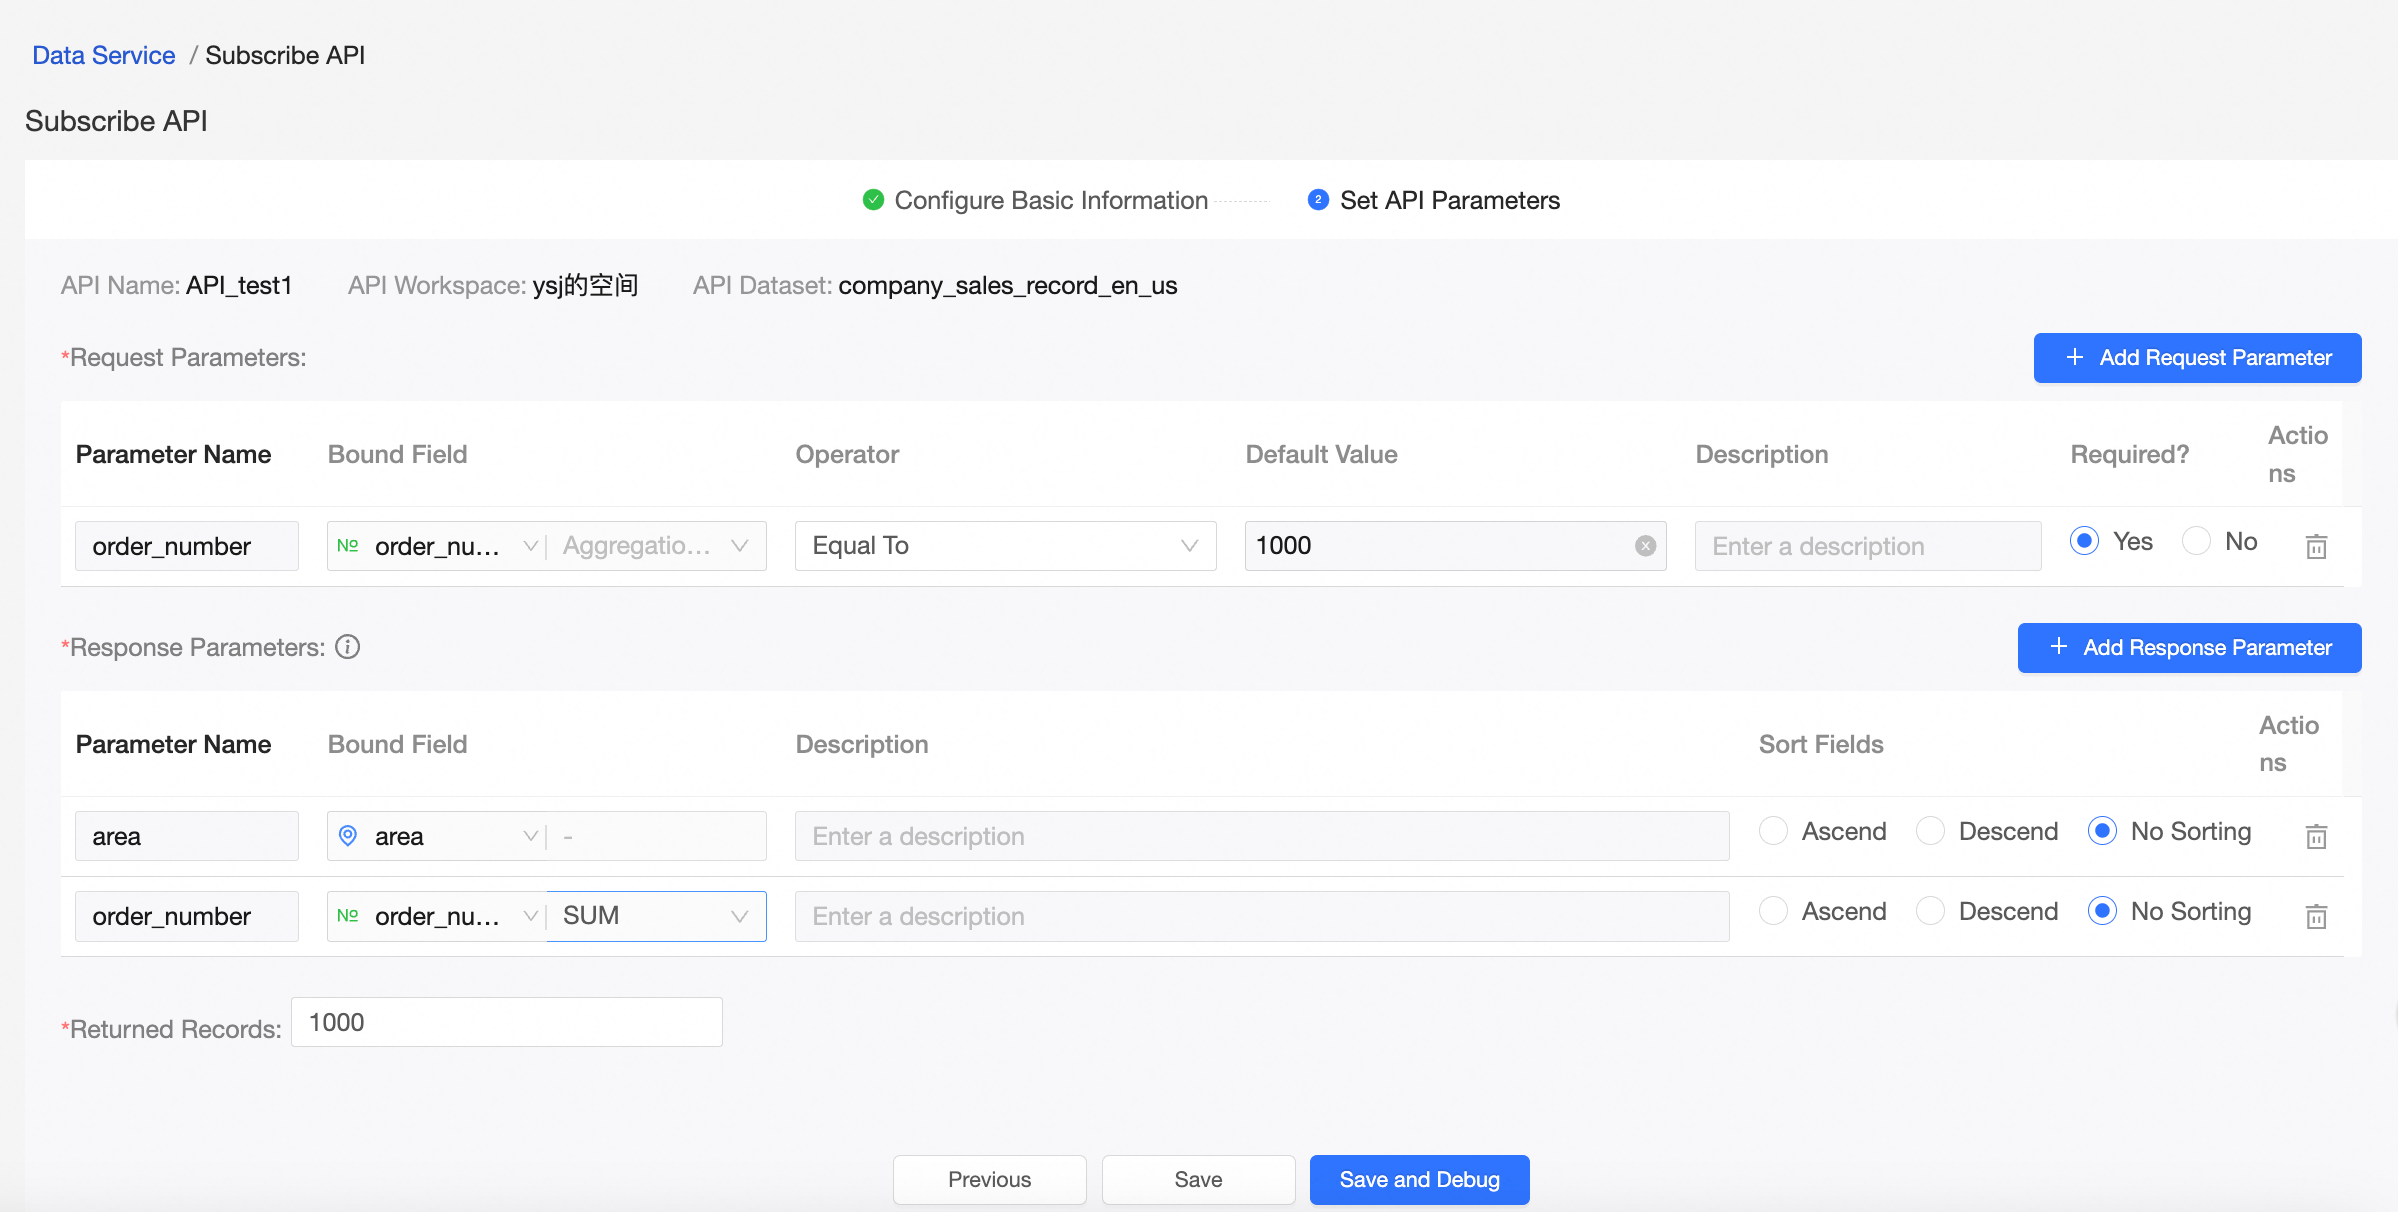Delete the order_number response parameter row

point(2316,917)
